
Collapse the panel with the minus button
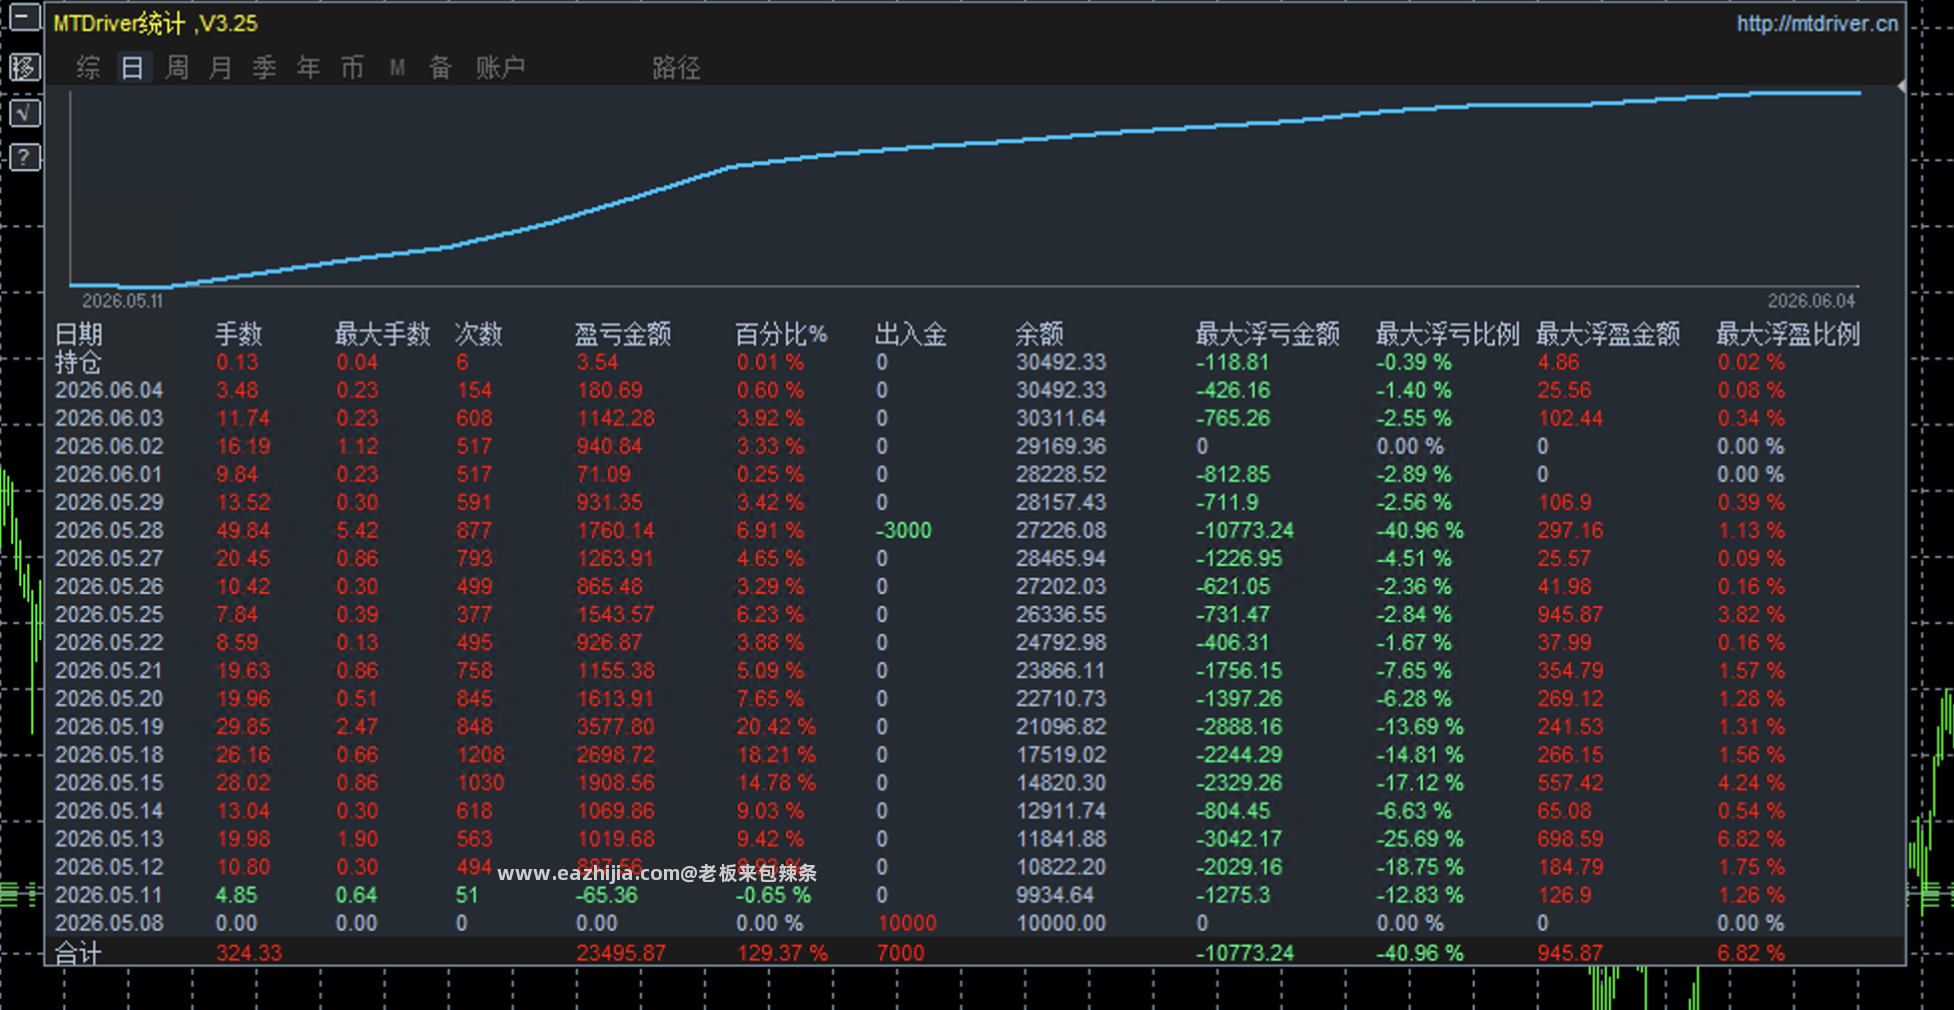click(25, 19)
